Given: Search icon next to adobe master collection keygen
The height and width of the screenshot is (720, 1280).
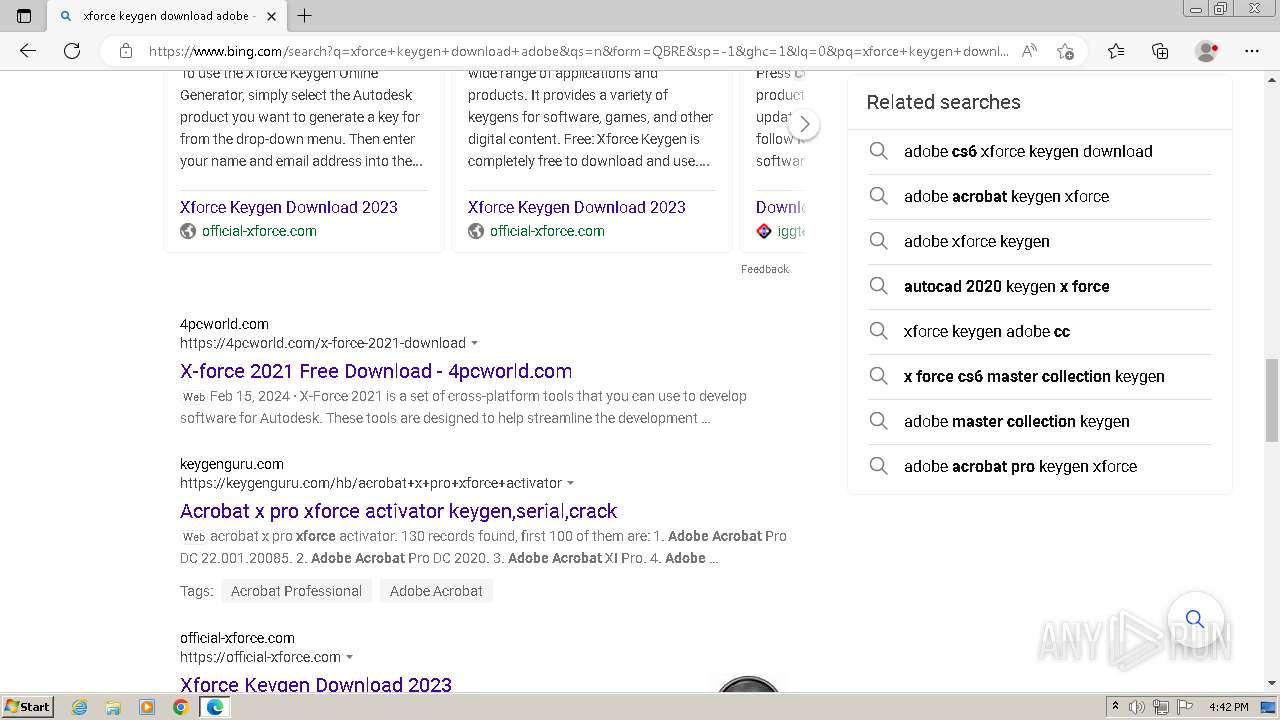Looking at the screenshot, I should pos(878,421).
